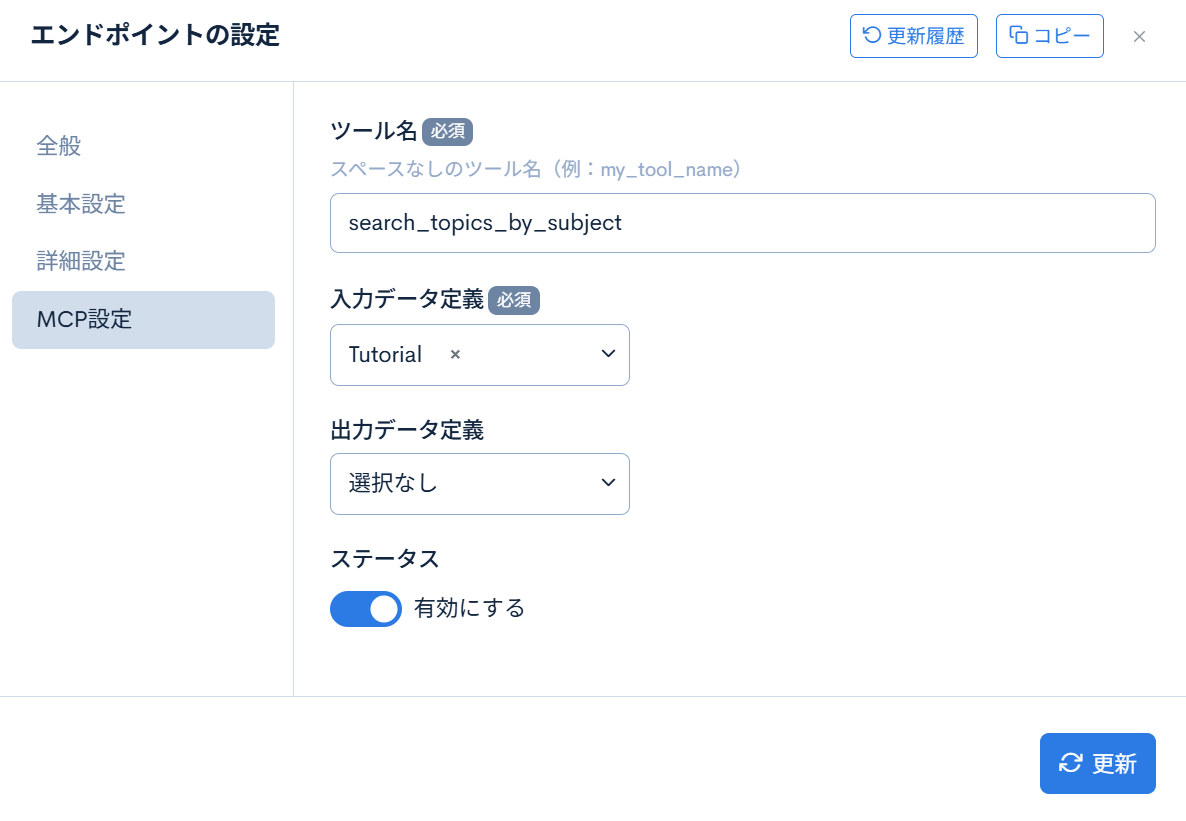Disable the ステータス toggle switch
The image size is (1186, 821).
coord(366,608)
